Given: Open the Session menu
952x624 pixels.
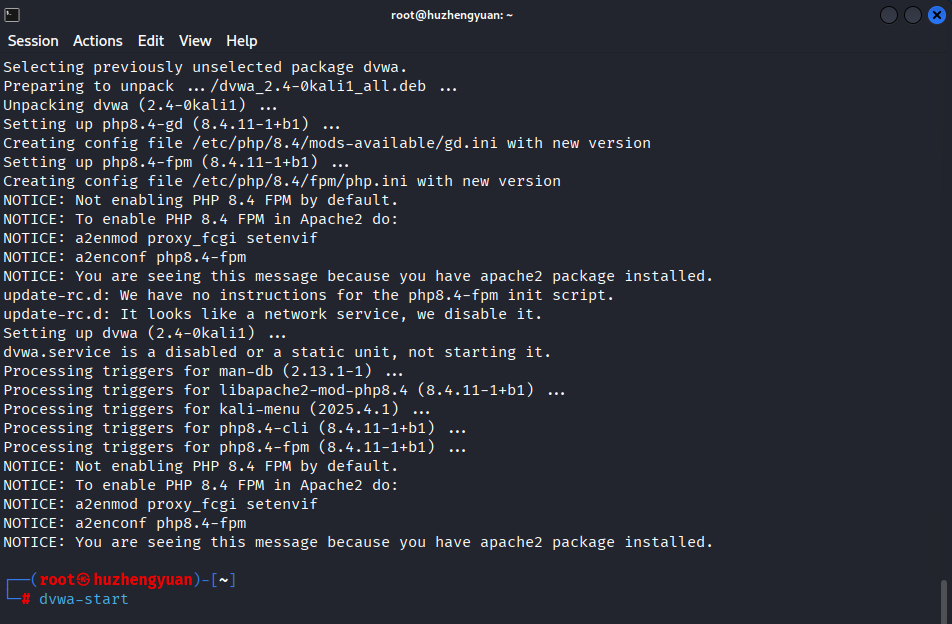Looking at the screenshot, I should (33, 41).
